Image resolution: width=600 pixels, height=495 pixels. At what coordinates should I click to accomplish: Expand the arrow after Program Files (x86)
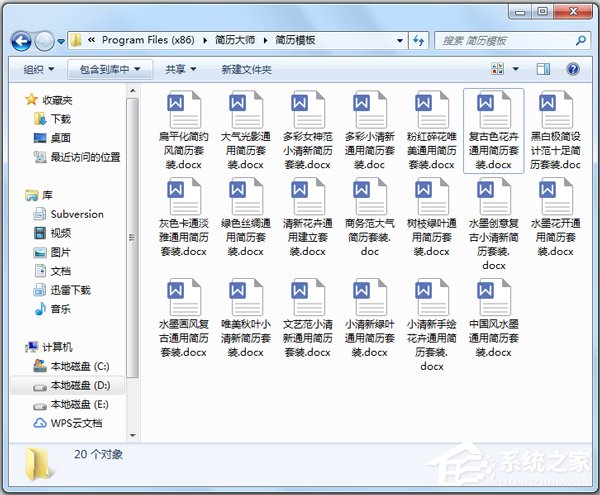click(x=205, y=41)
